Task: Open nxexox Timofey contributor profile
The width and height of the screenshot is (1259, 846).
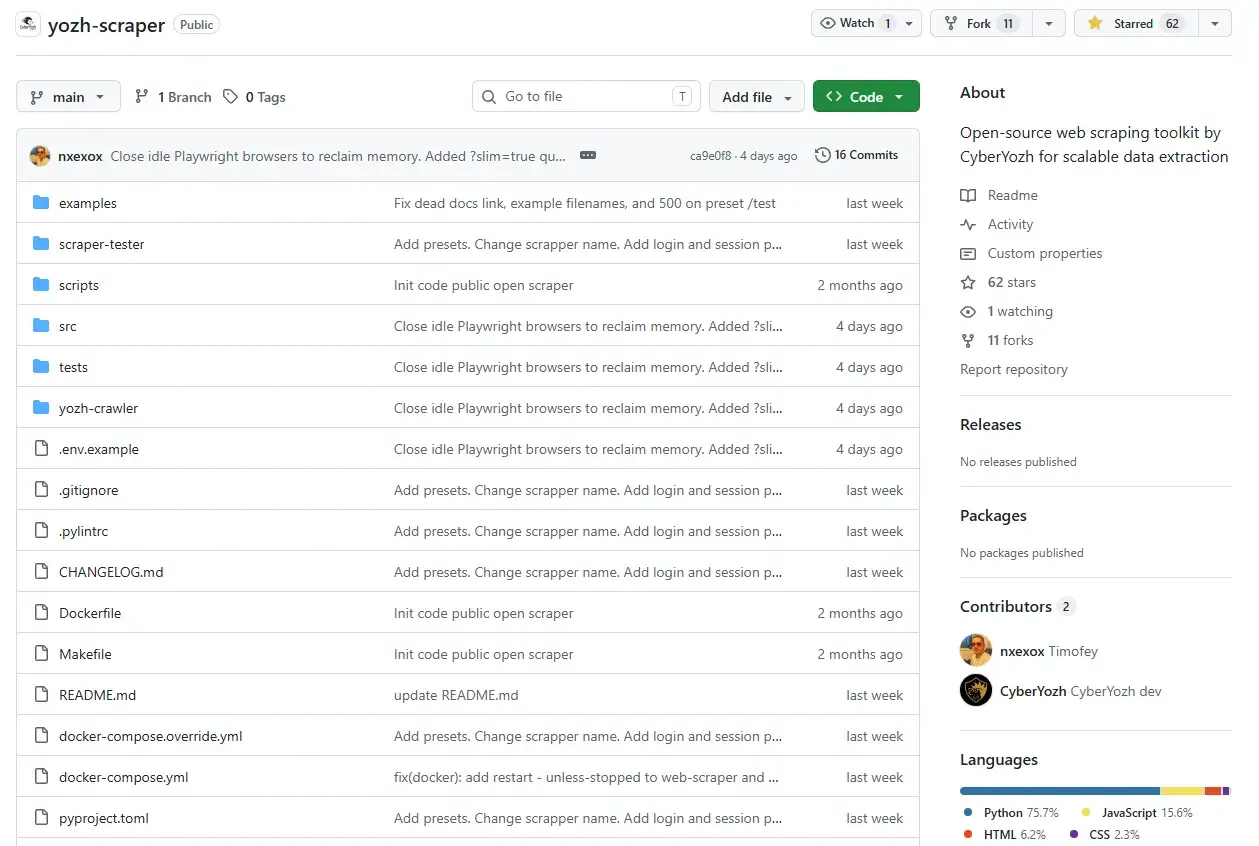Action: click(x=1048, y=651)
